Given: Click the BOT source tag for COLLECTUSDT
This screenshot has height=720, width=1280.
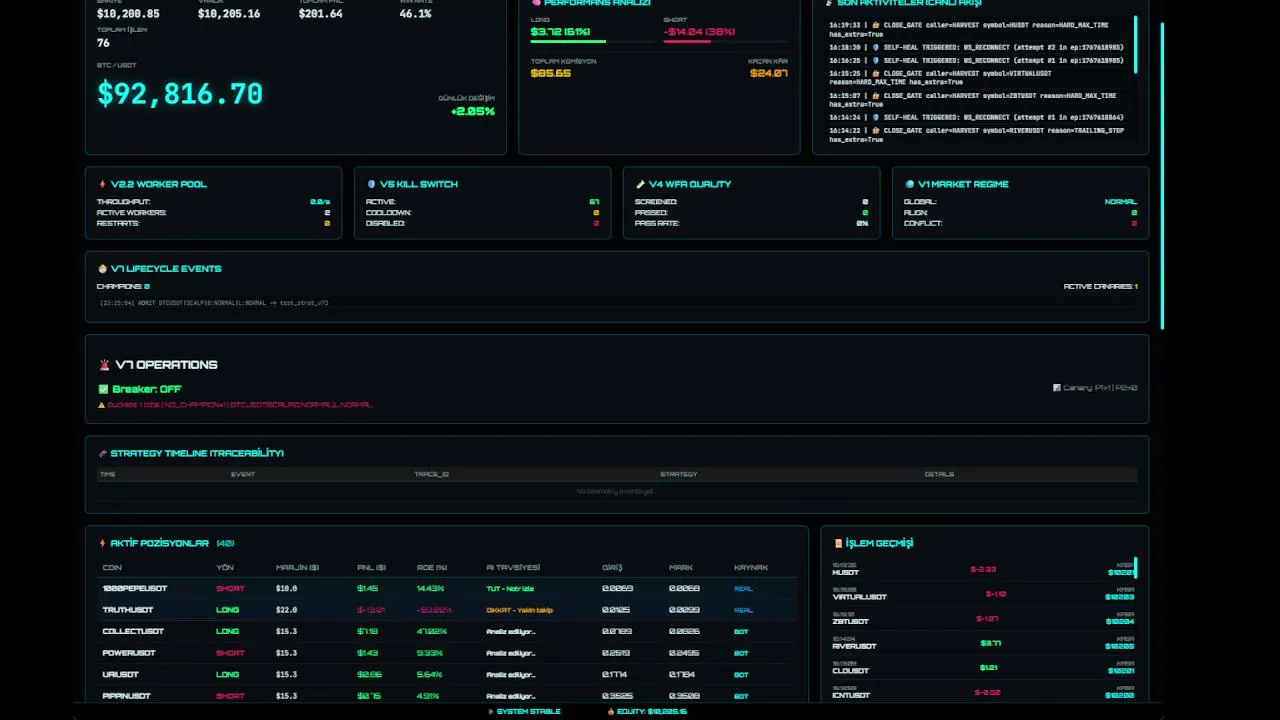Looking at the screenshot, I should coord(741,631).
